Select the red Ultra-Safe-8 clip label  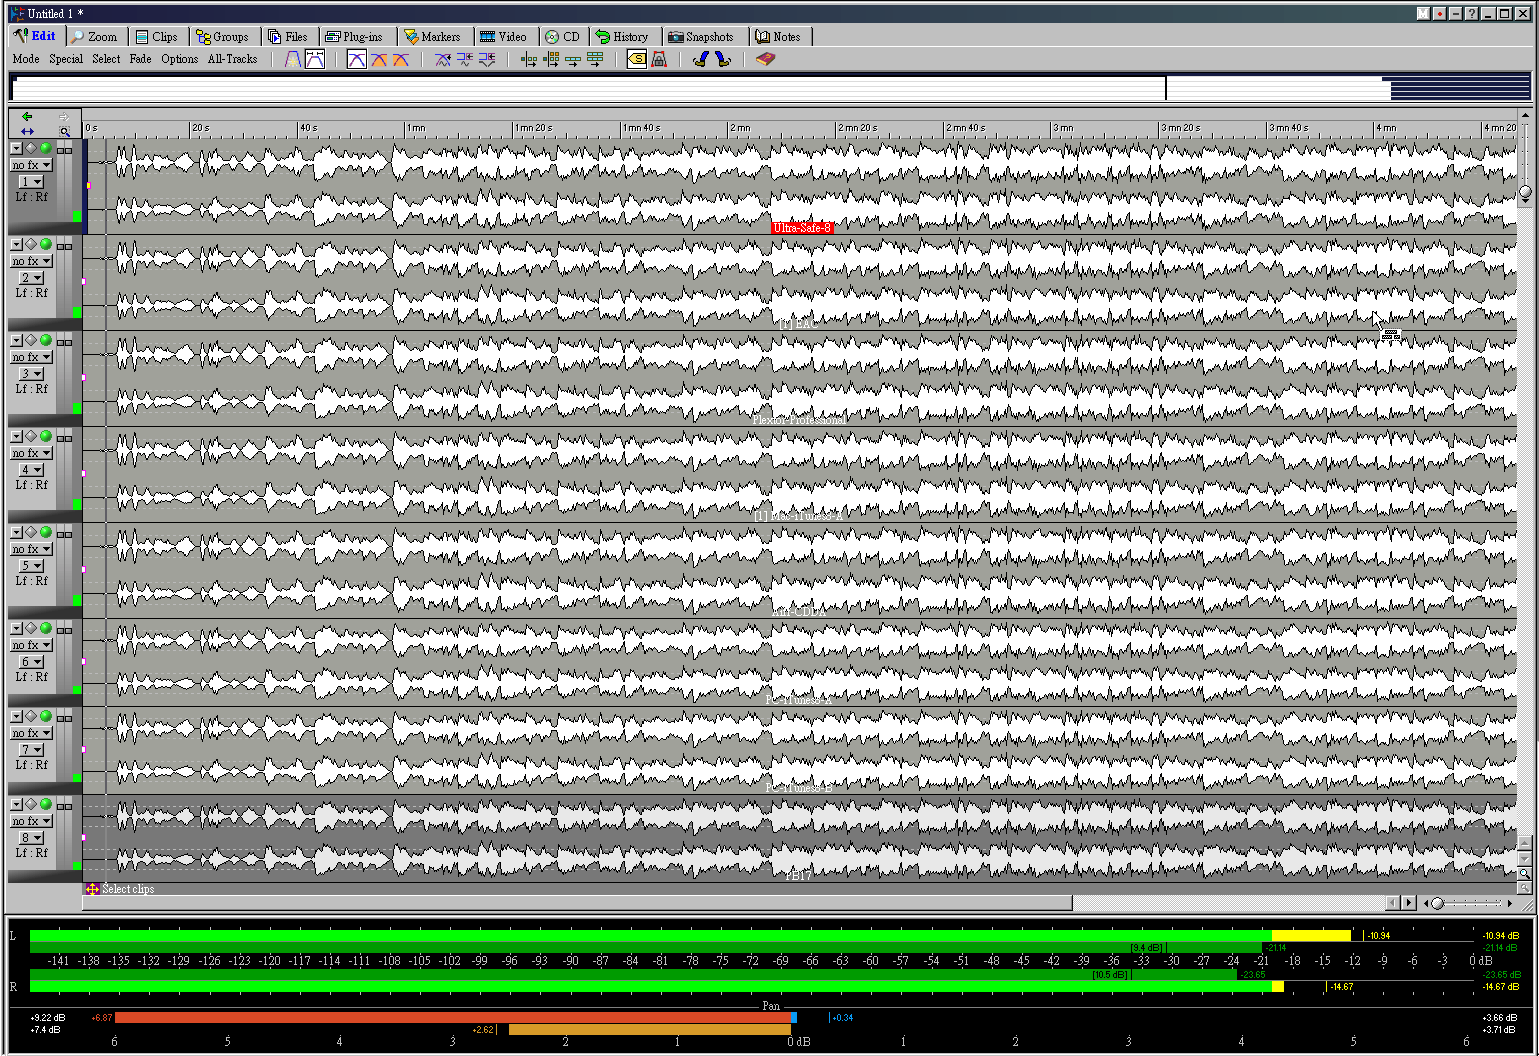[802, 228]
